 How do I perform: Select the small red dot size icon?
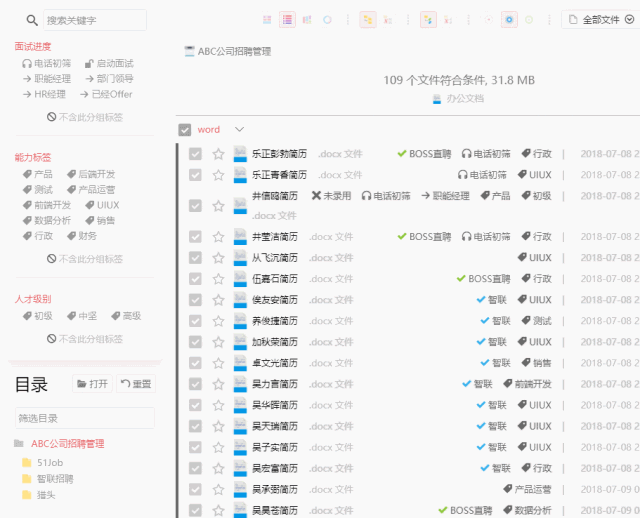[489, 20]
